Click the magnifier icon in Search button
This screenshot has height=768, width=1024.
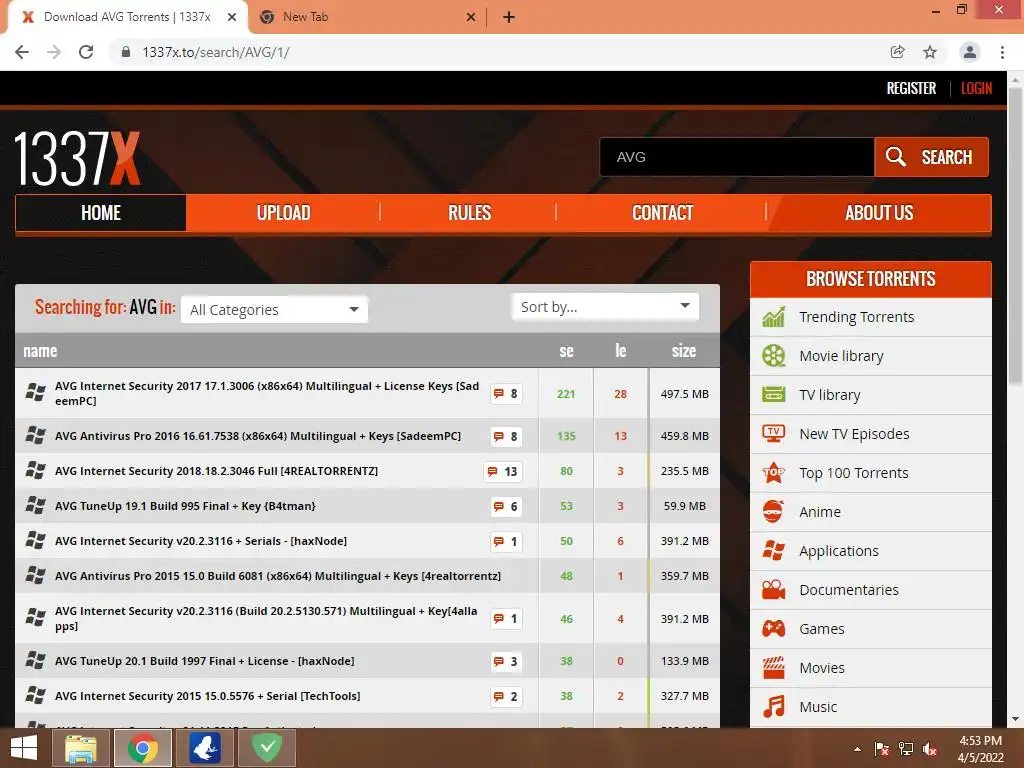[895, 156]
